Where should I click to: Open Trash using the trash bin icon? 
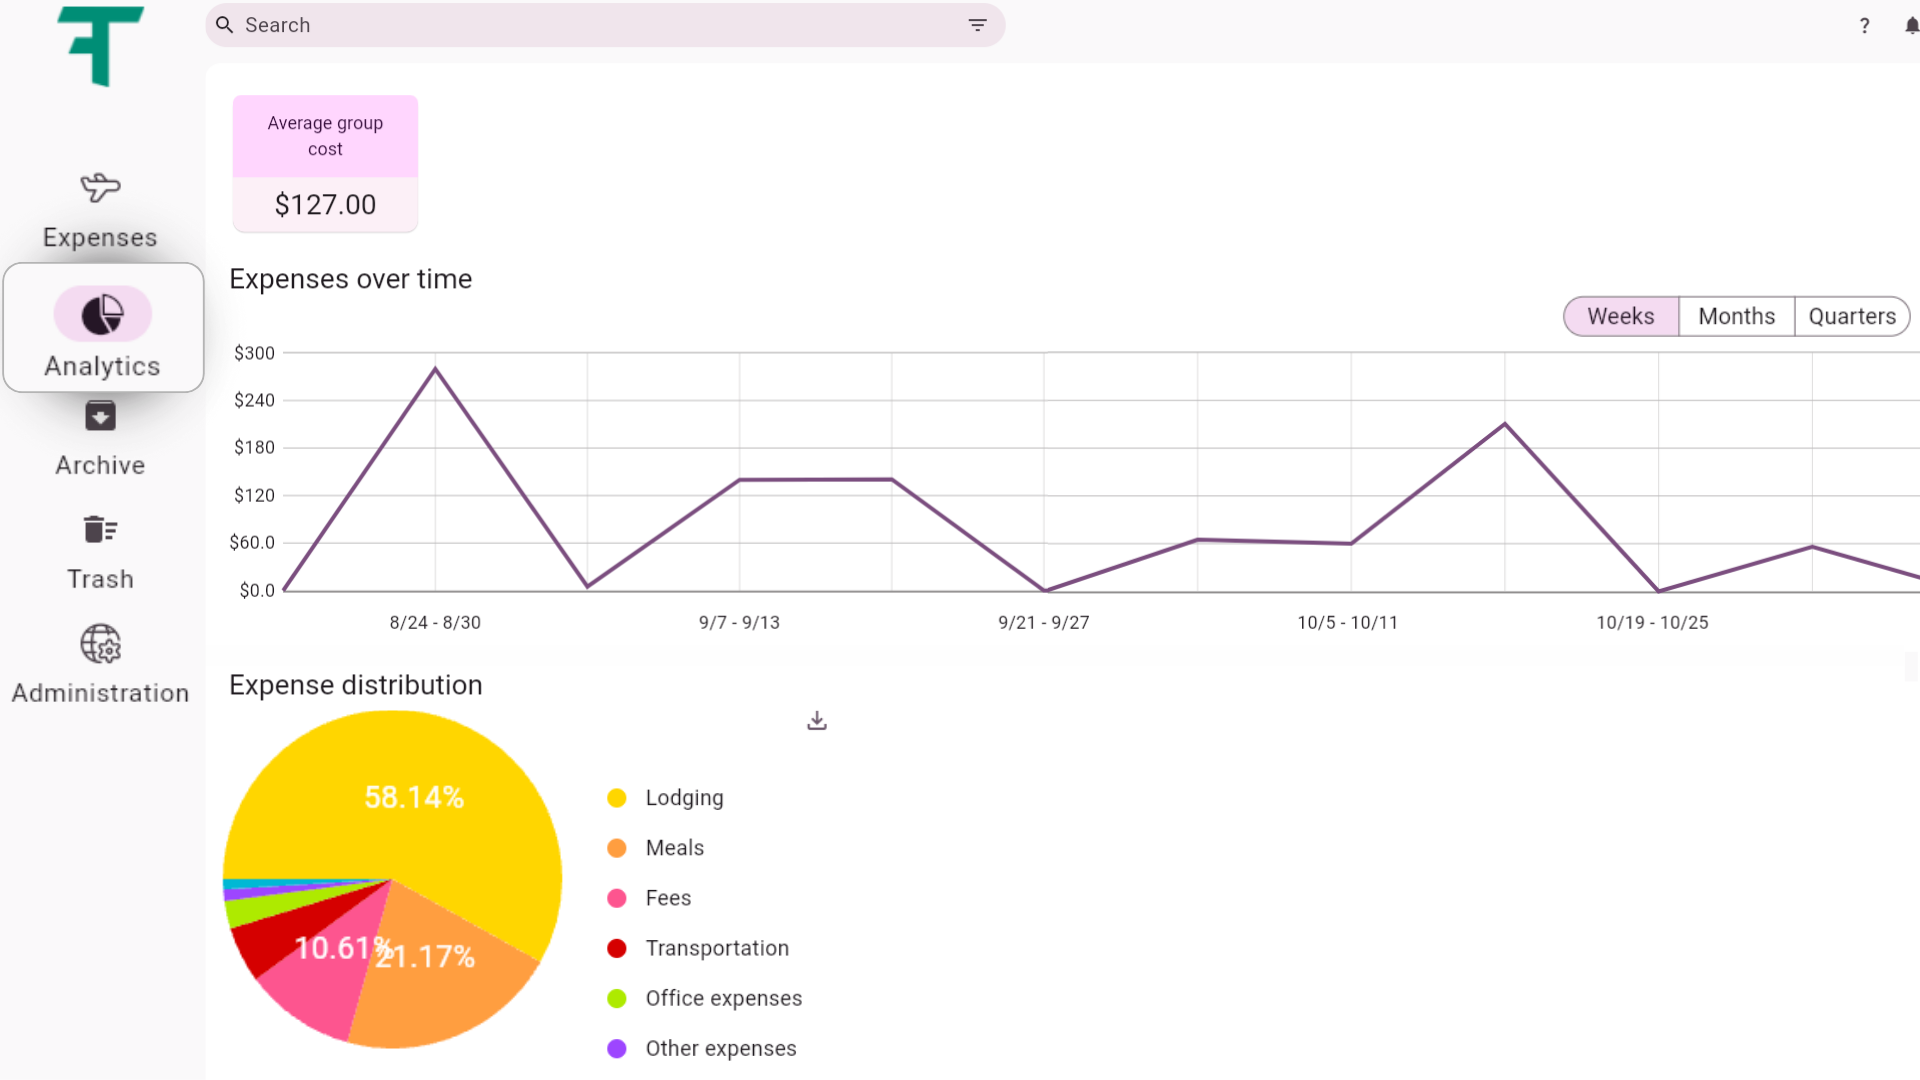(100, 529)
